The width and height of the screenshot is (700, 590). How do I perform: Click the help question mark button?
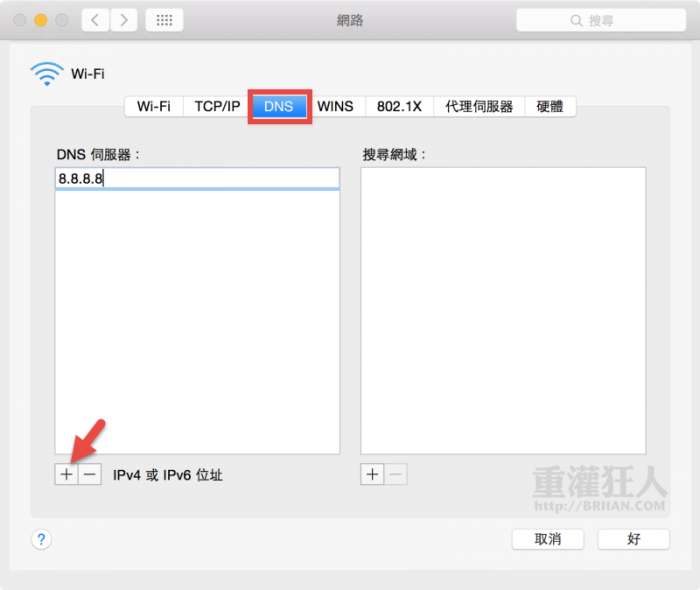click(x=41, y=540)
